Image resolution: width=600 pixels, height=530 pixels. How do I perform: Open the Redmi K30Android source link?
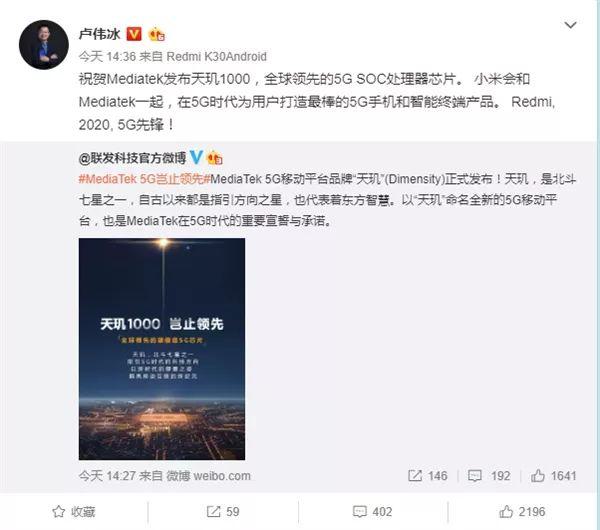pyautogui.click(x=217, y=57)
